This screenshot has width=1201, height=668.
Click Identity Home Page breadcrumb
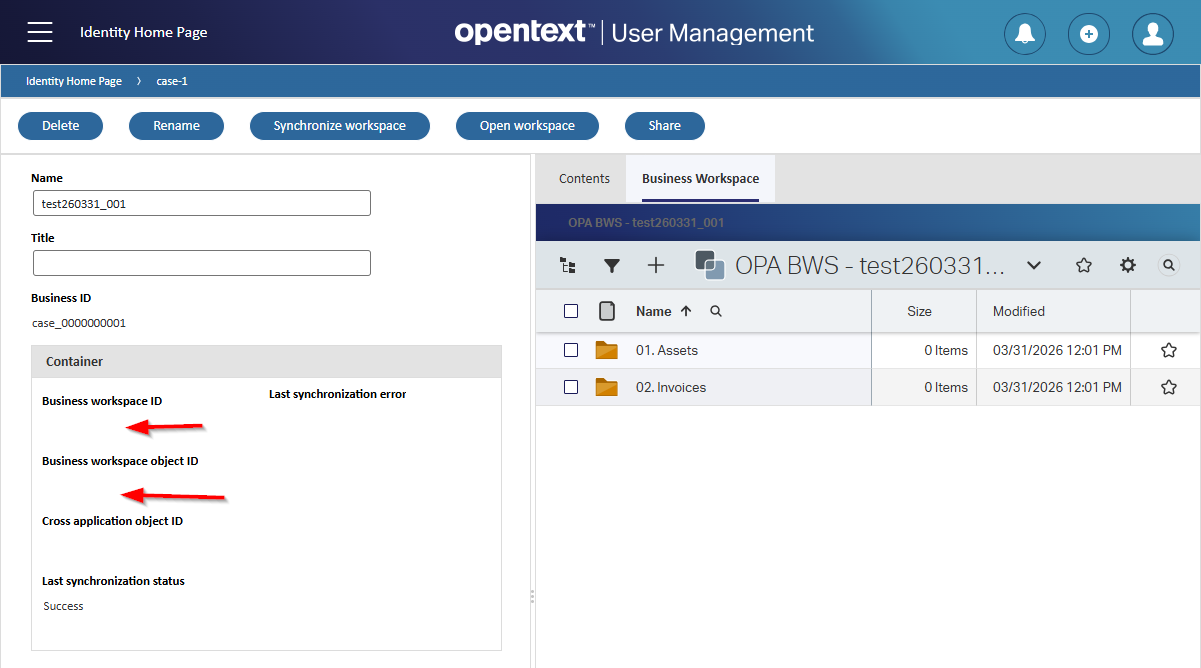(x=74, y=81)
